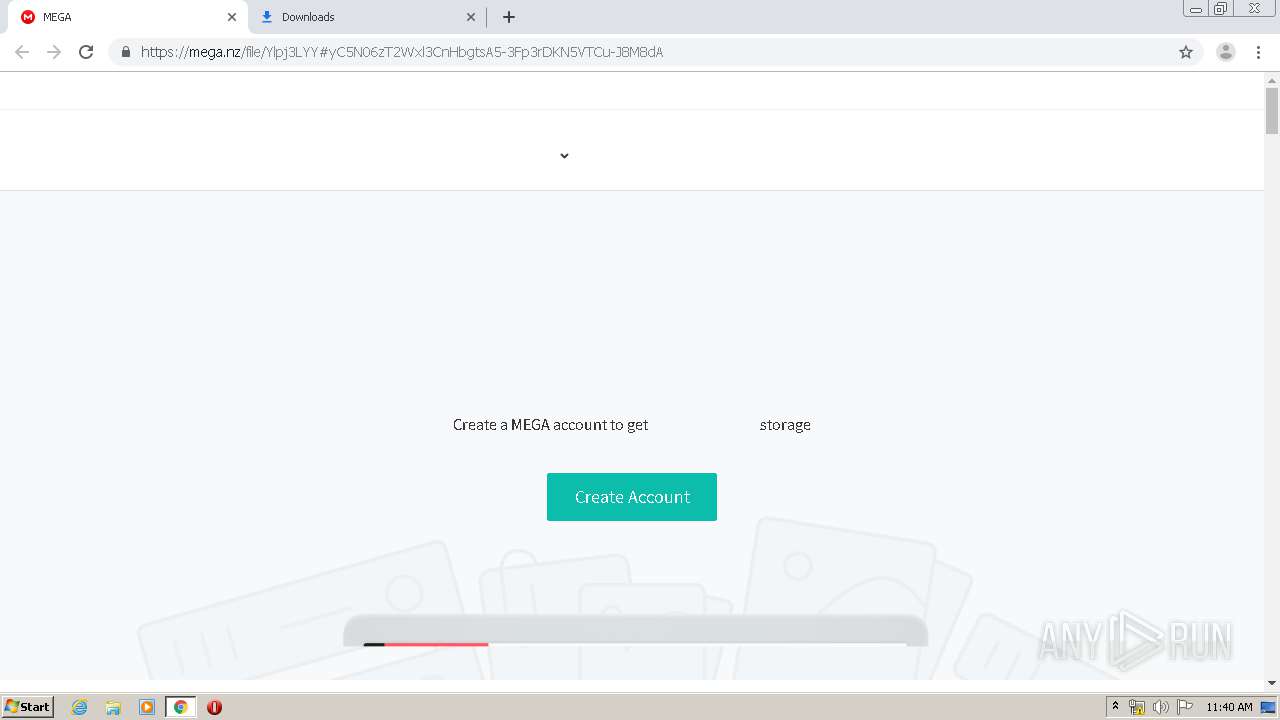Open network status tray icon
Viewport: 1280px width, 720px height.
pos(1137,707)
